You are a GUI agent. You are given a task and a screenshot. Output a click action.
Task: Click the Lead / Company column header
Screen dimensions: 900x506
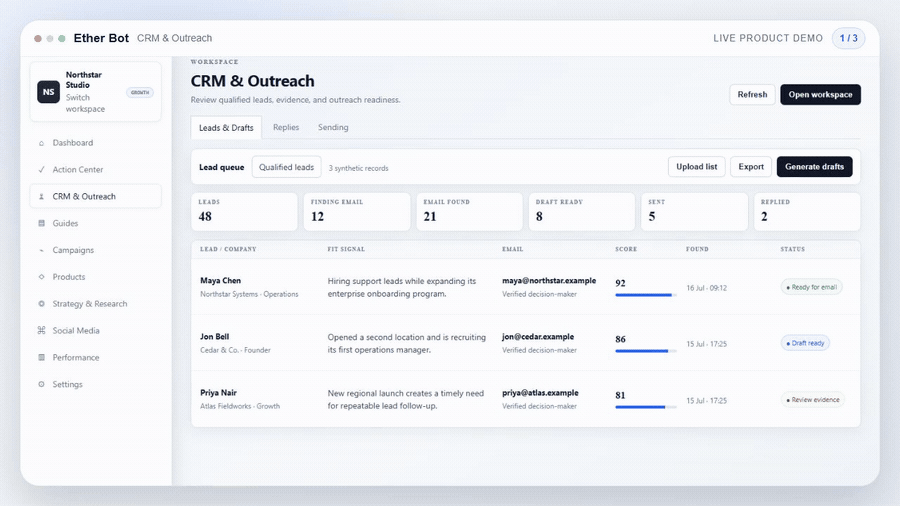coord(228,250)
